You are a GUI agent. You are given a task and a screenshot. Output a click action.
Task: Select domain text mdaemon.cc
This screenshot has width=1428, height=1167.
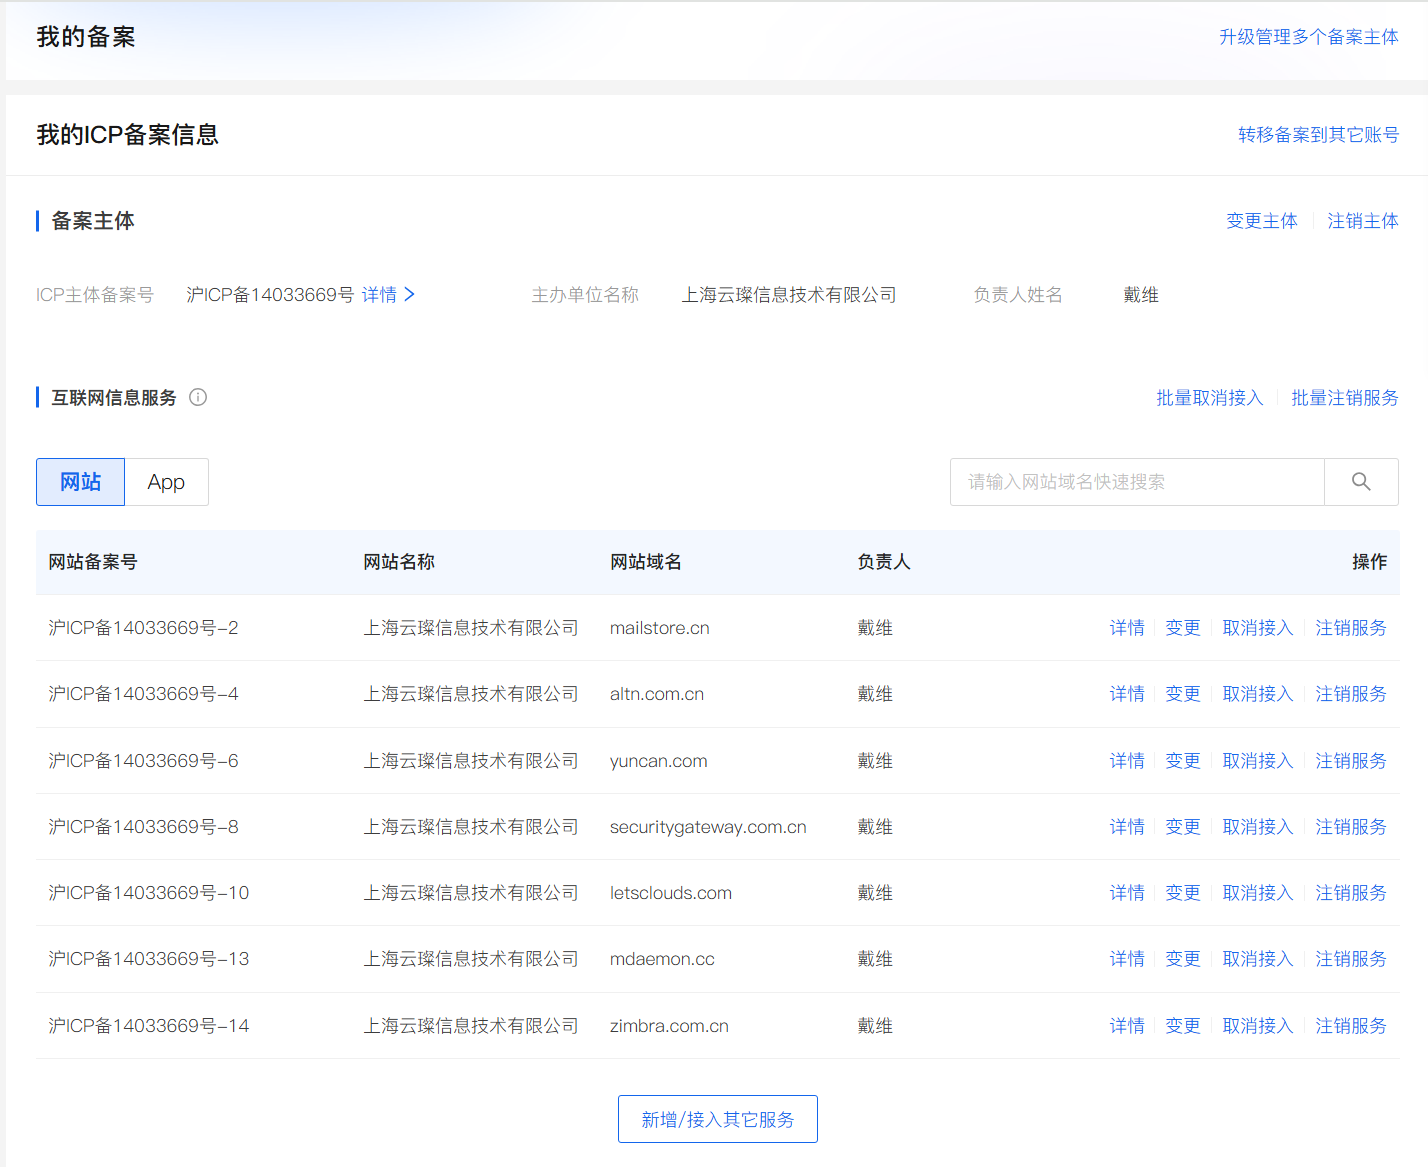pos(662,959)
